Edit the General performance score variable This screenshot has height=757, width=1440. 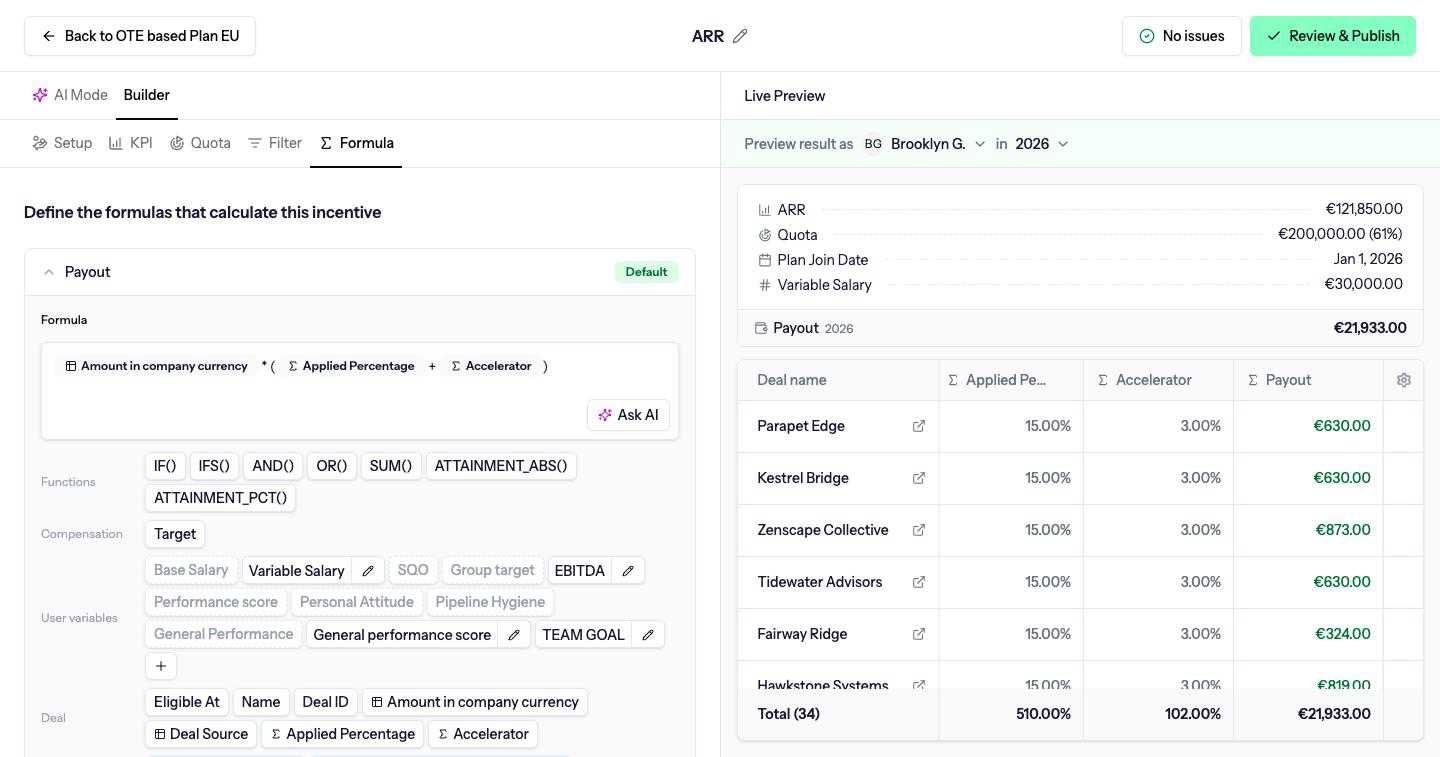point(514,634)
